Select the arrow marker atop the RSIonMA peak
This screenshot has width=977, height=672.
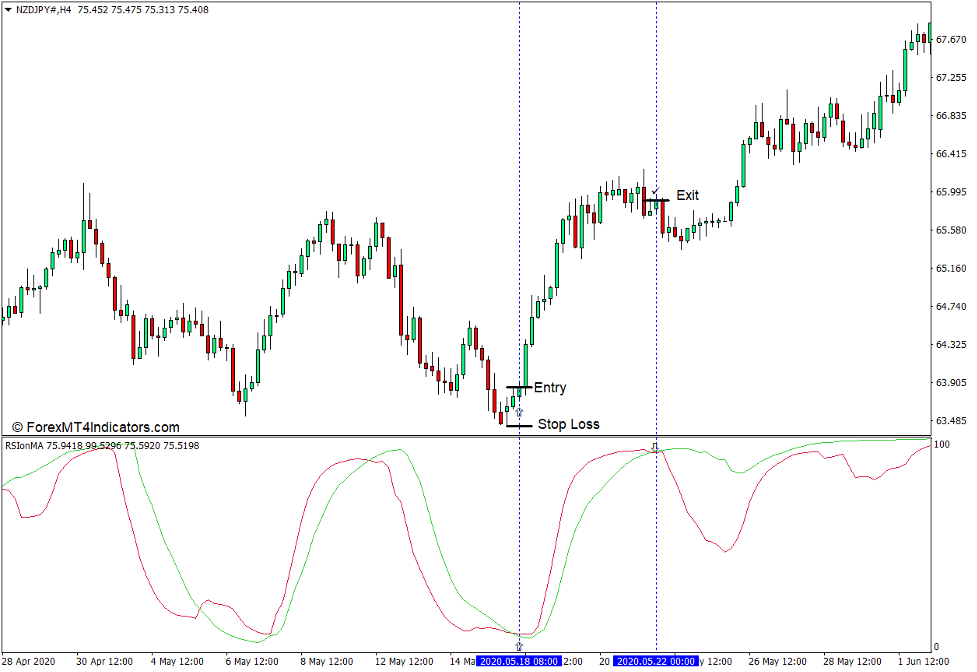click(656, 447)
